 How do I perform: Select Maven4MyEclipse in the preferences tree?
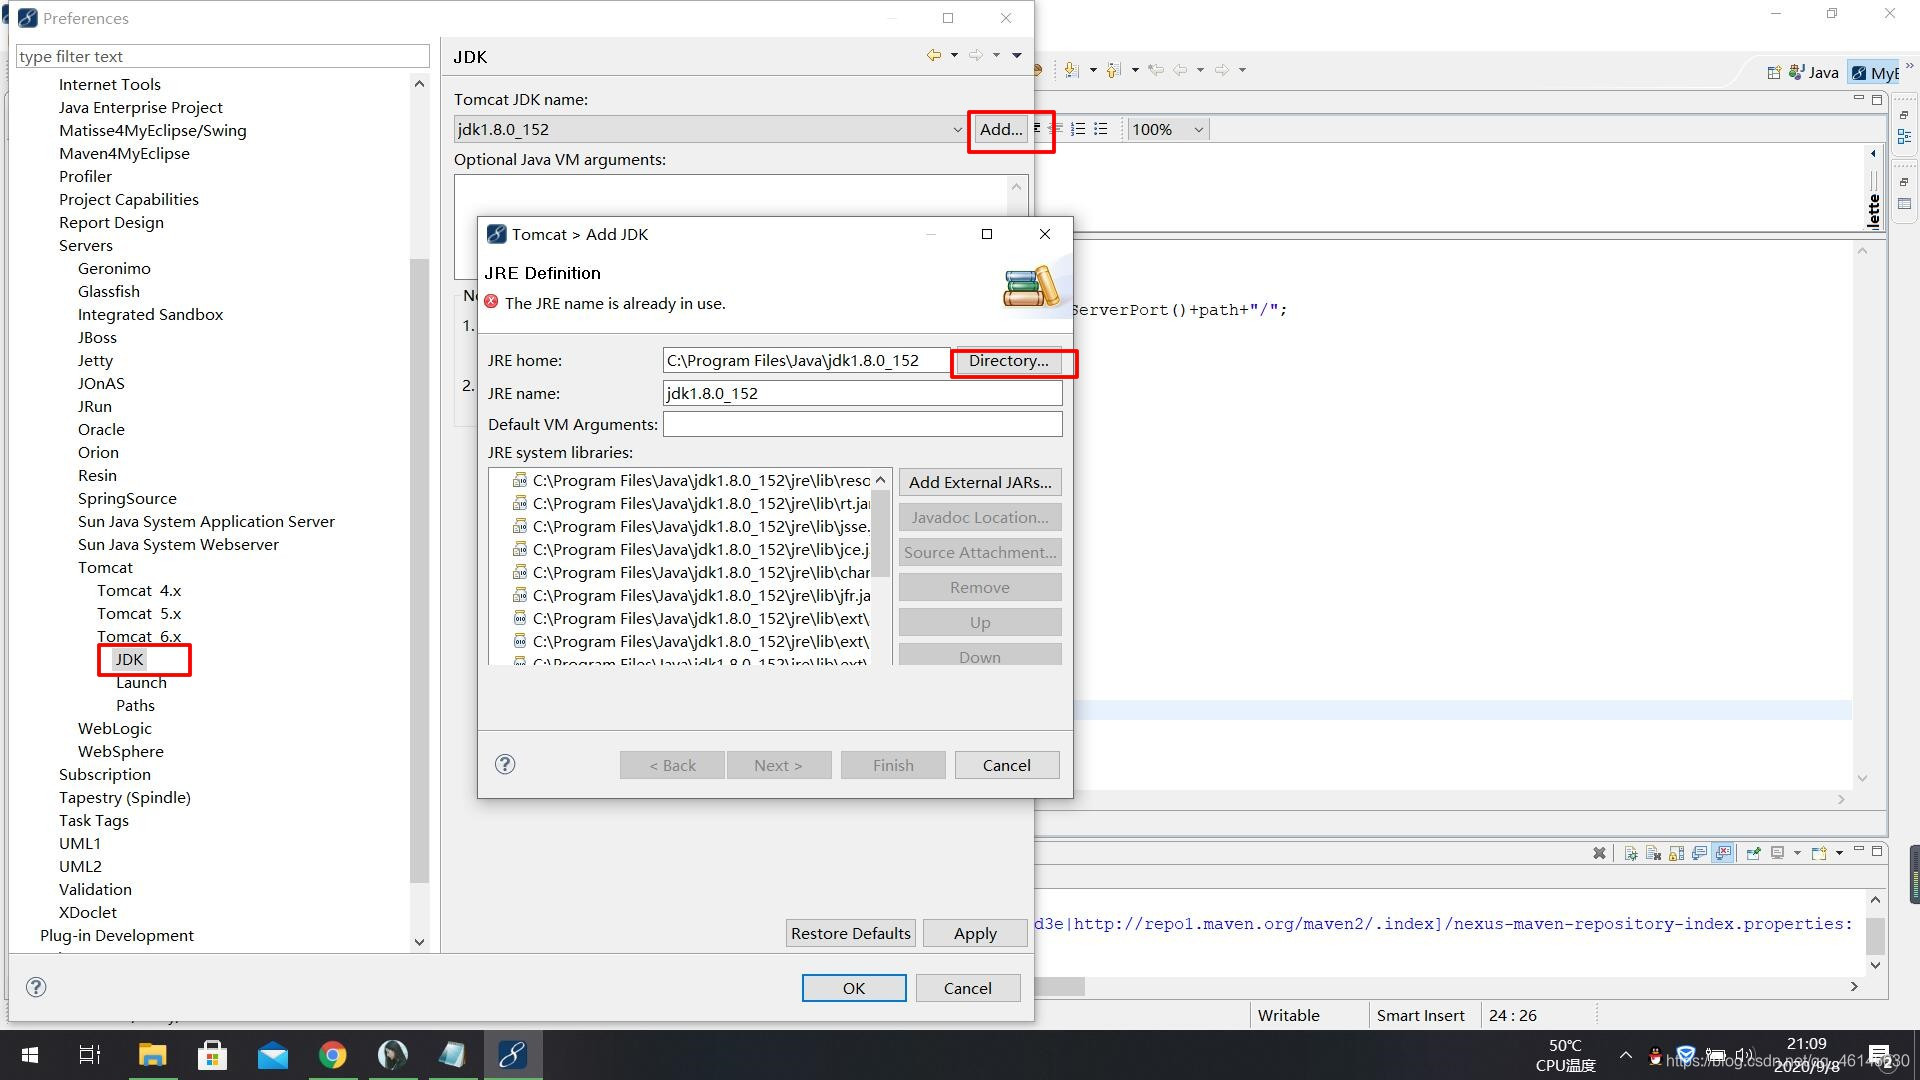coord(124,153)
